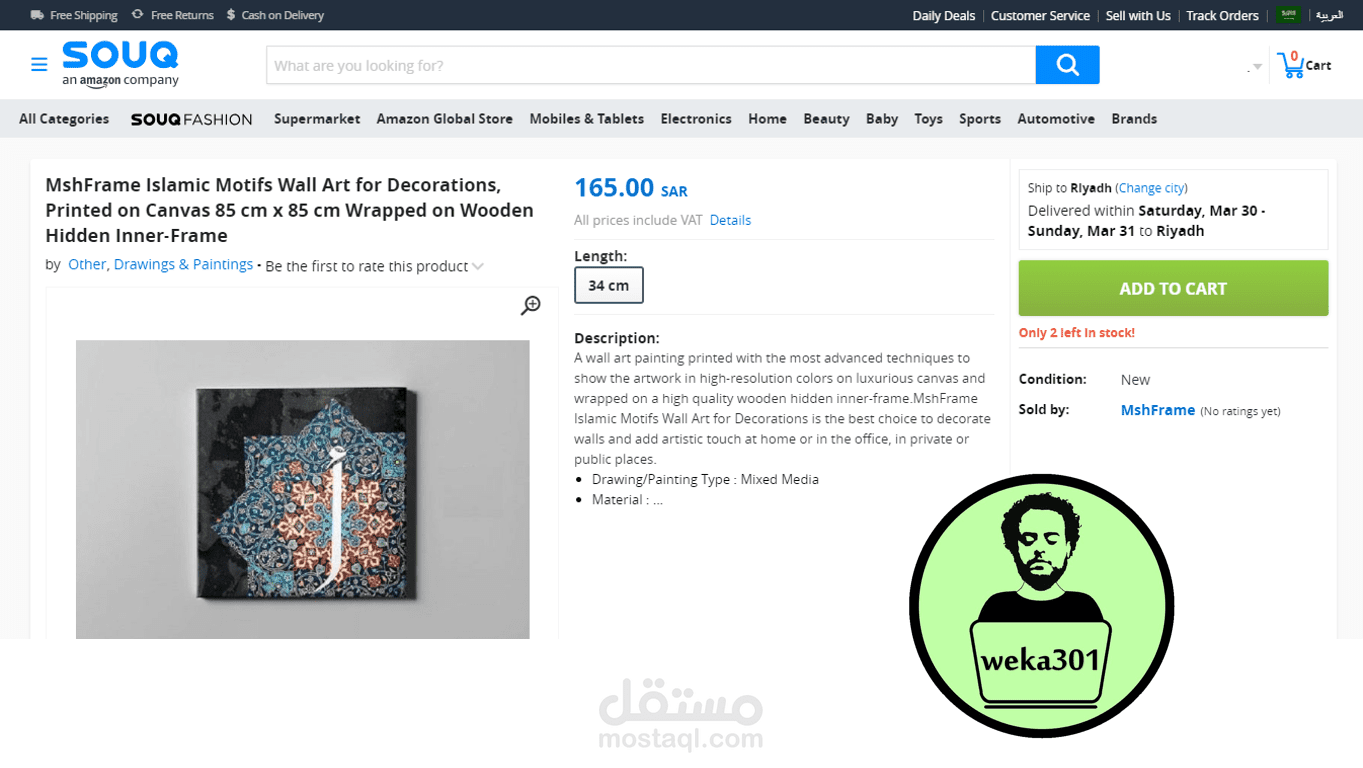Select the 34 cm length option
Screen dimensions: 1363x768
pos(609,285)
